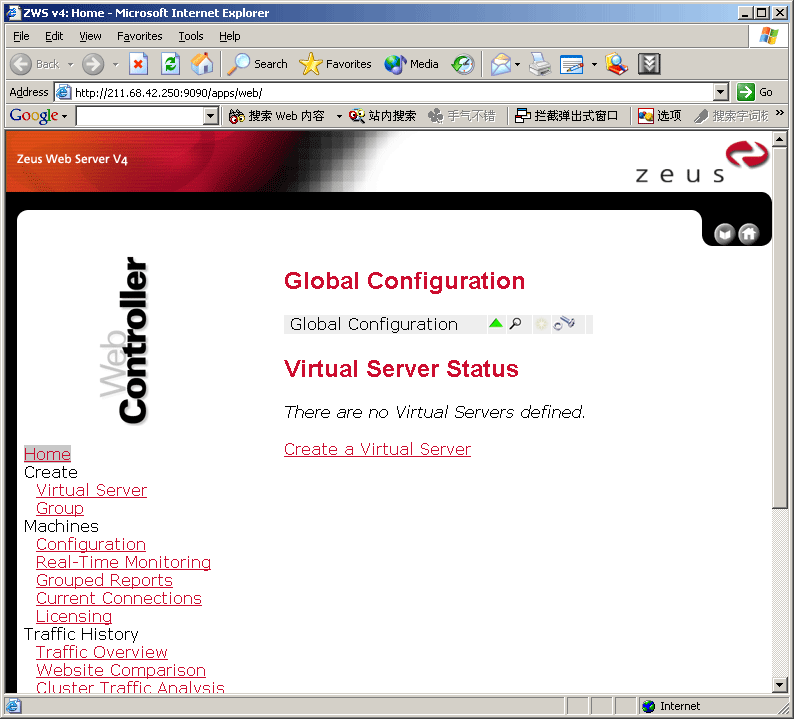The image size is (794, 719).
Task: Open the Configuration link under Machines
Action: [91, 544]
